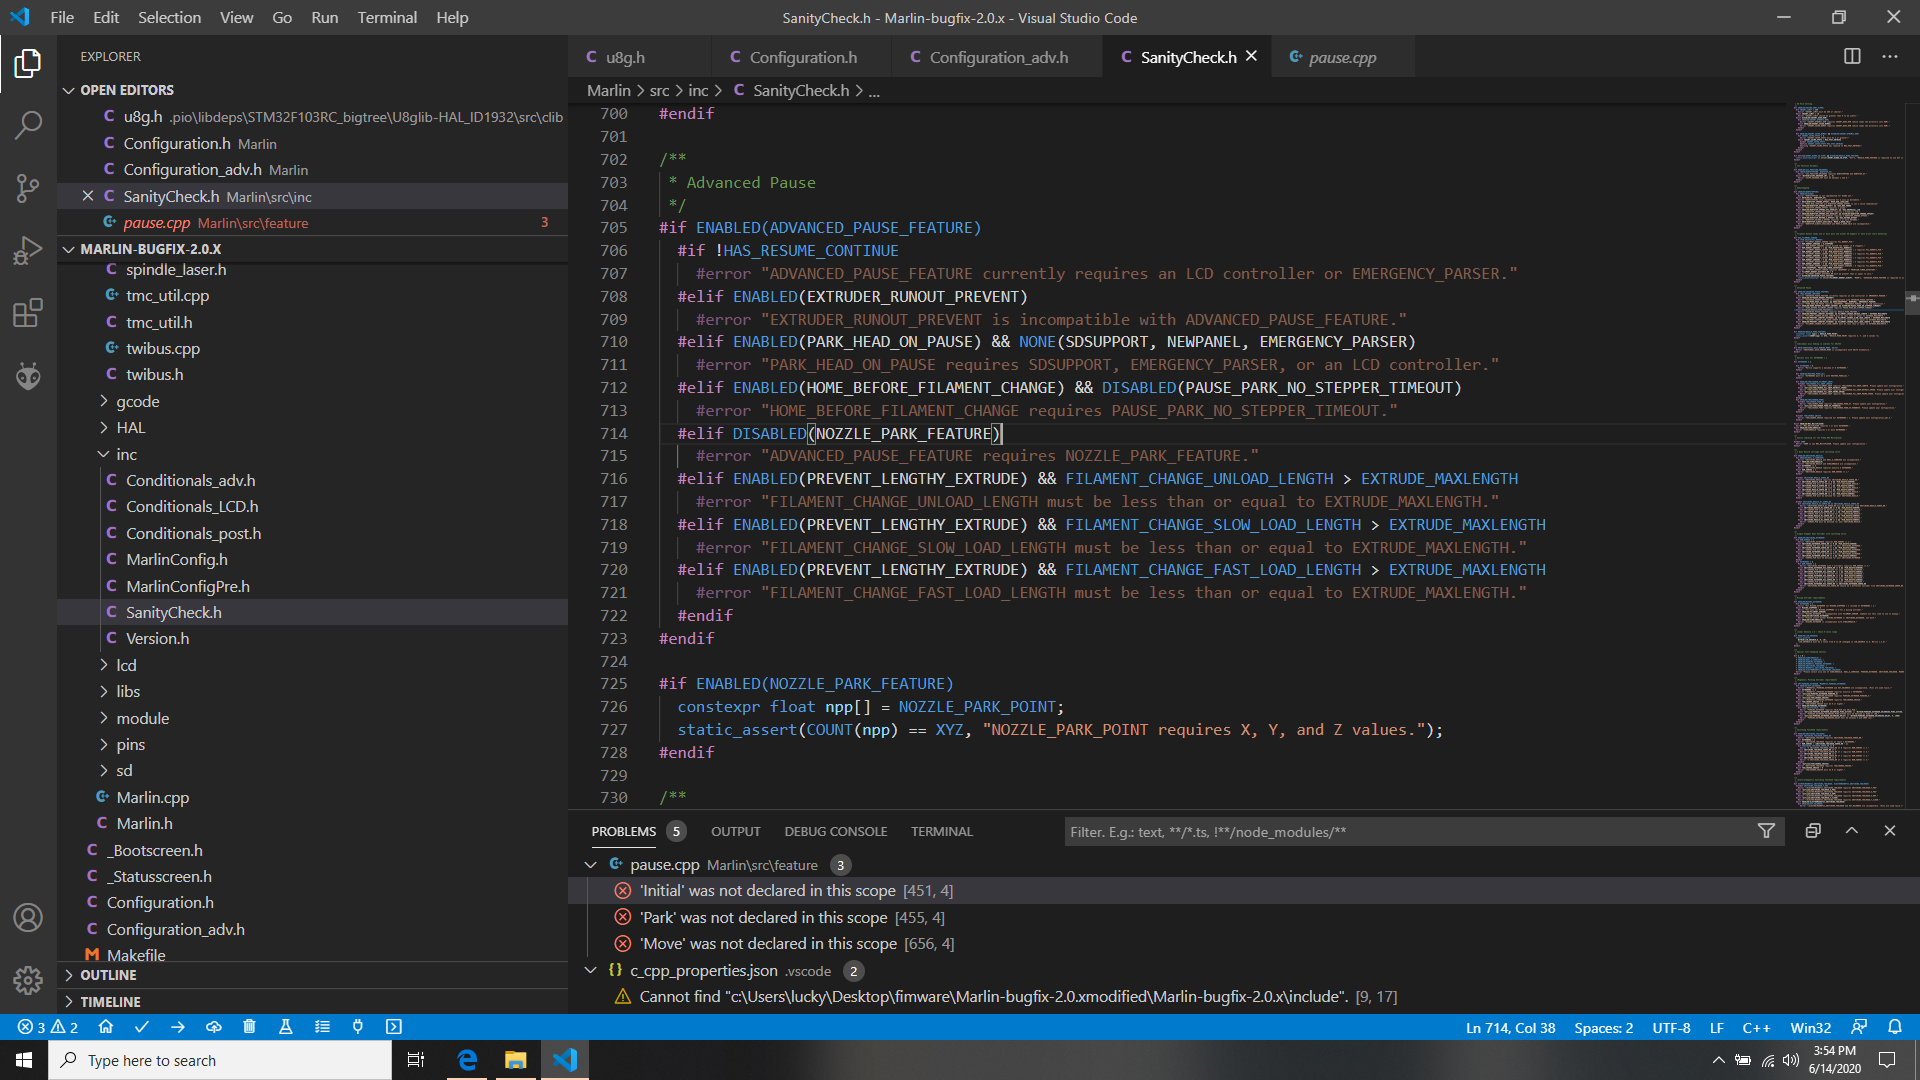The height and width of the screenshot is (1080, 1920).
Task: Click the UTF-8 encoding button
Action: 1670,1027
